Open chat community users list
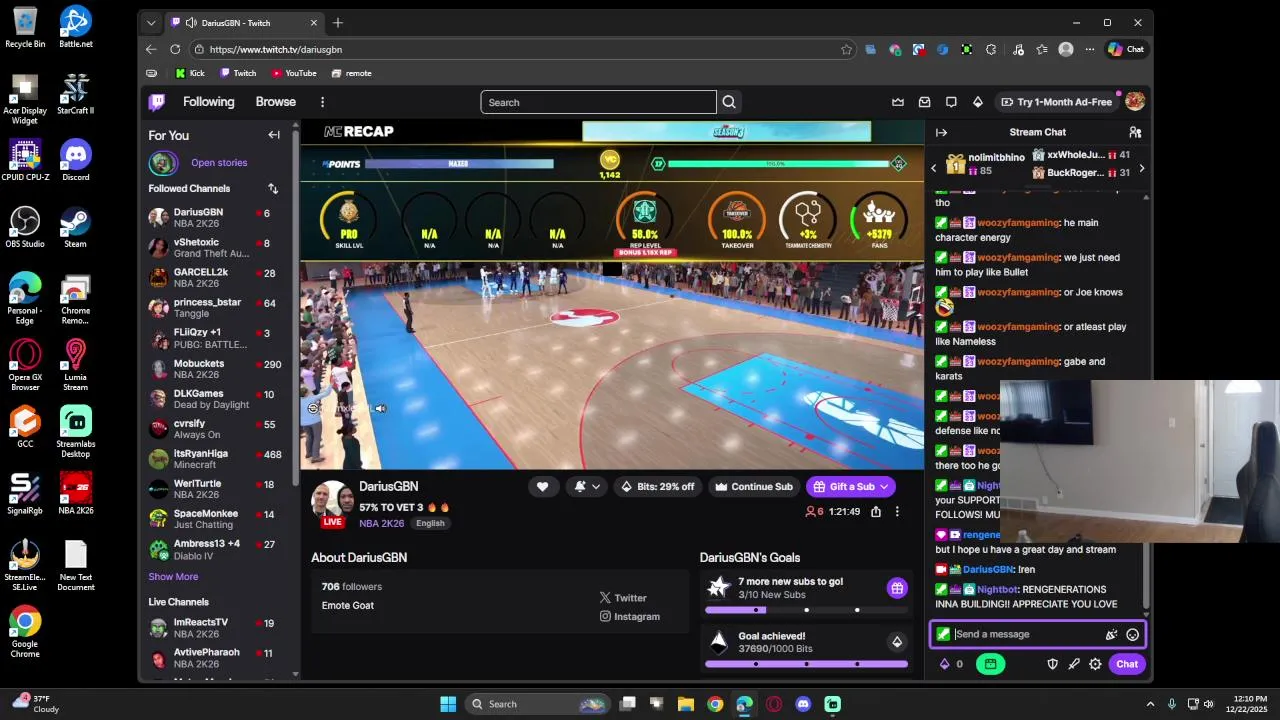The image size is (1280, 720). (1135, 132)
